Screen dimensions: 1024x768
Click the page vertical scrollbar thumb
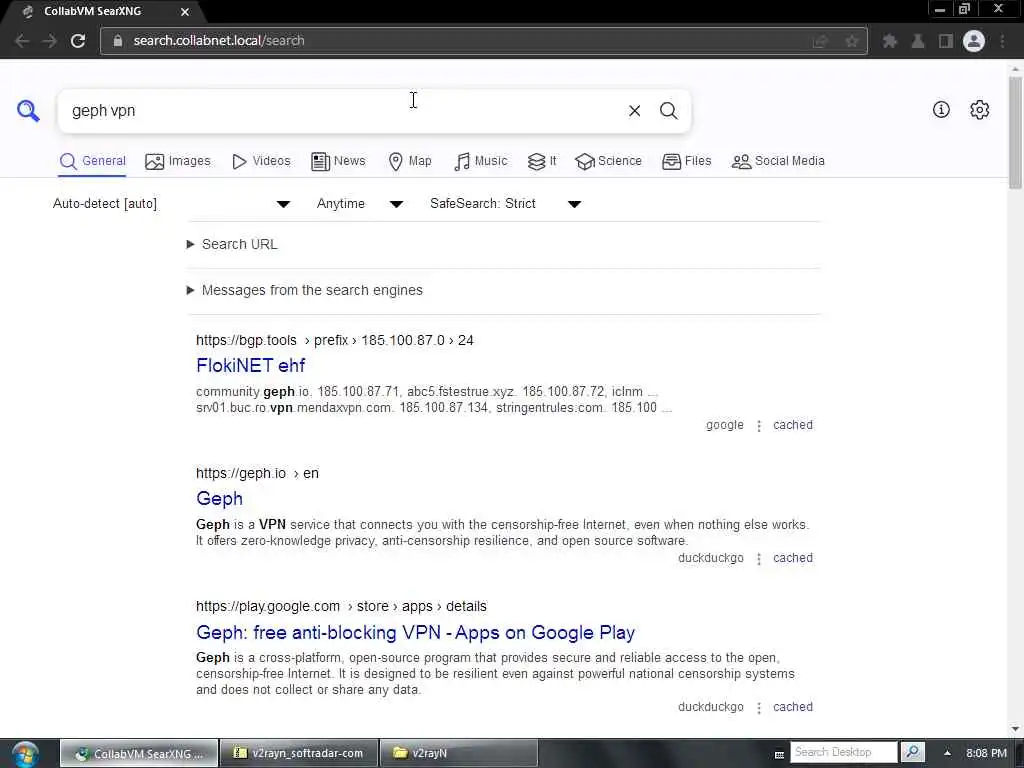point(1015,132)
